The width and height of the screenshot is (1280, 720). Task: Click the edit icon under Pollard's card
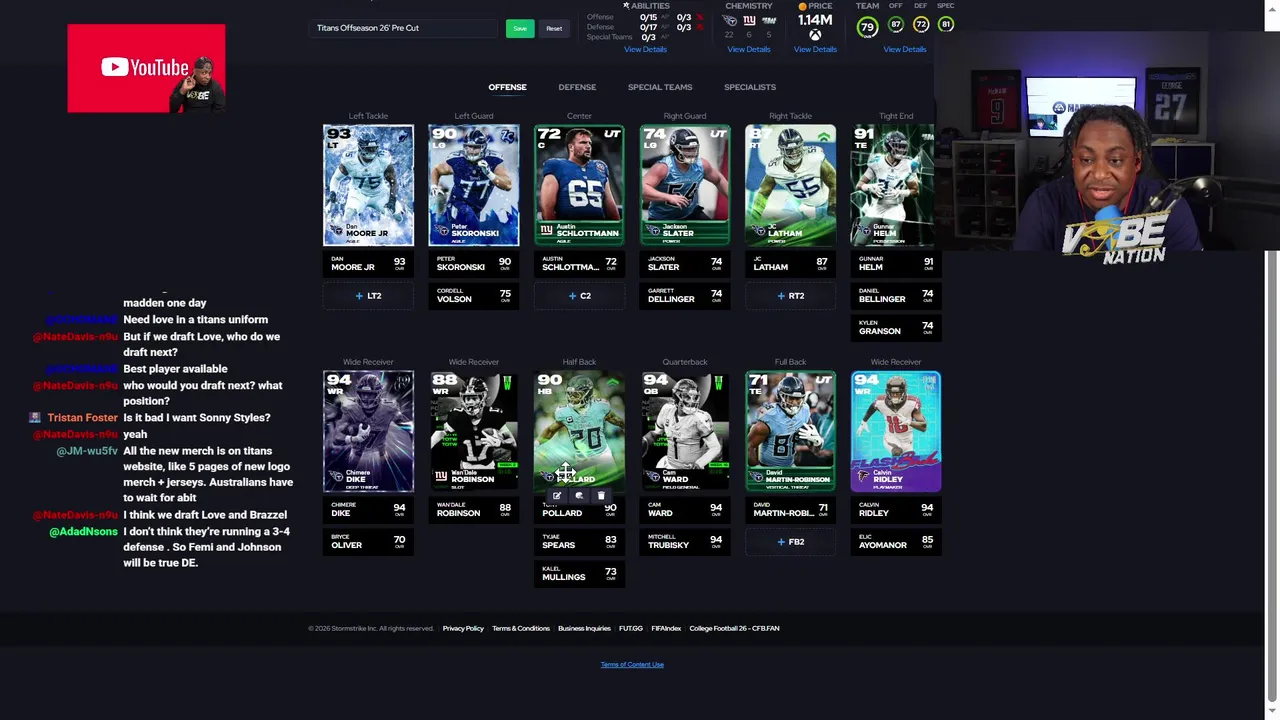pos(557,496)
